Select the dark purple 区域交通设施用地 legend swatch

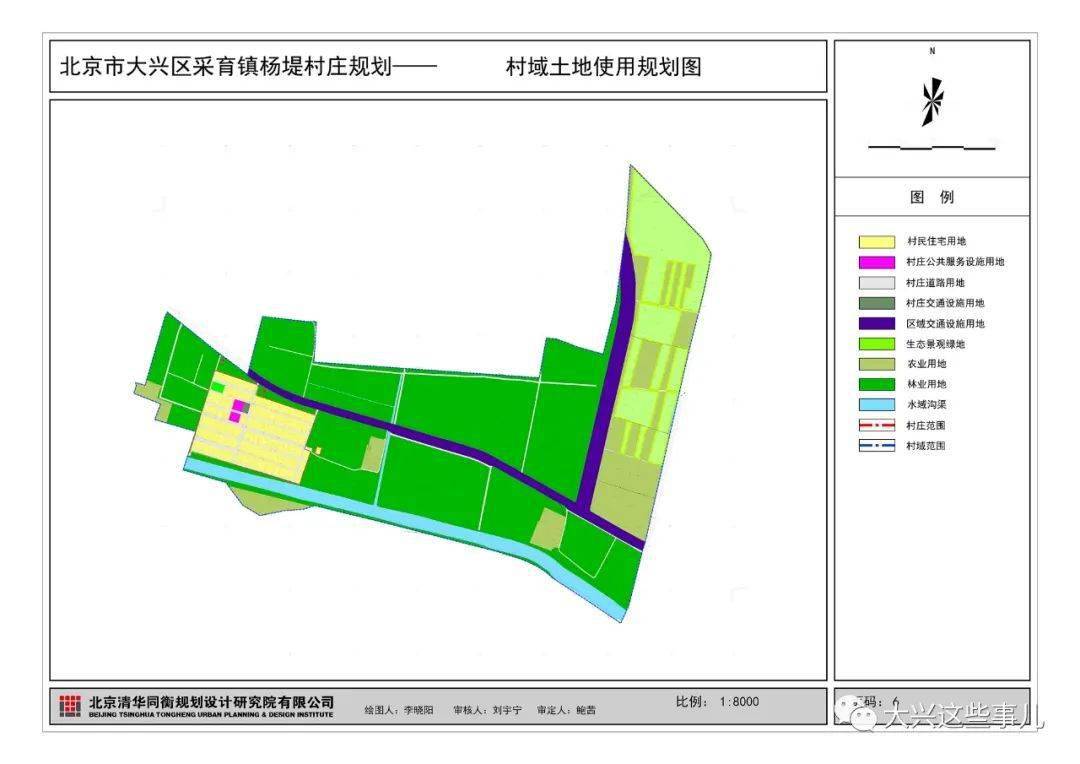click(876, 324)
